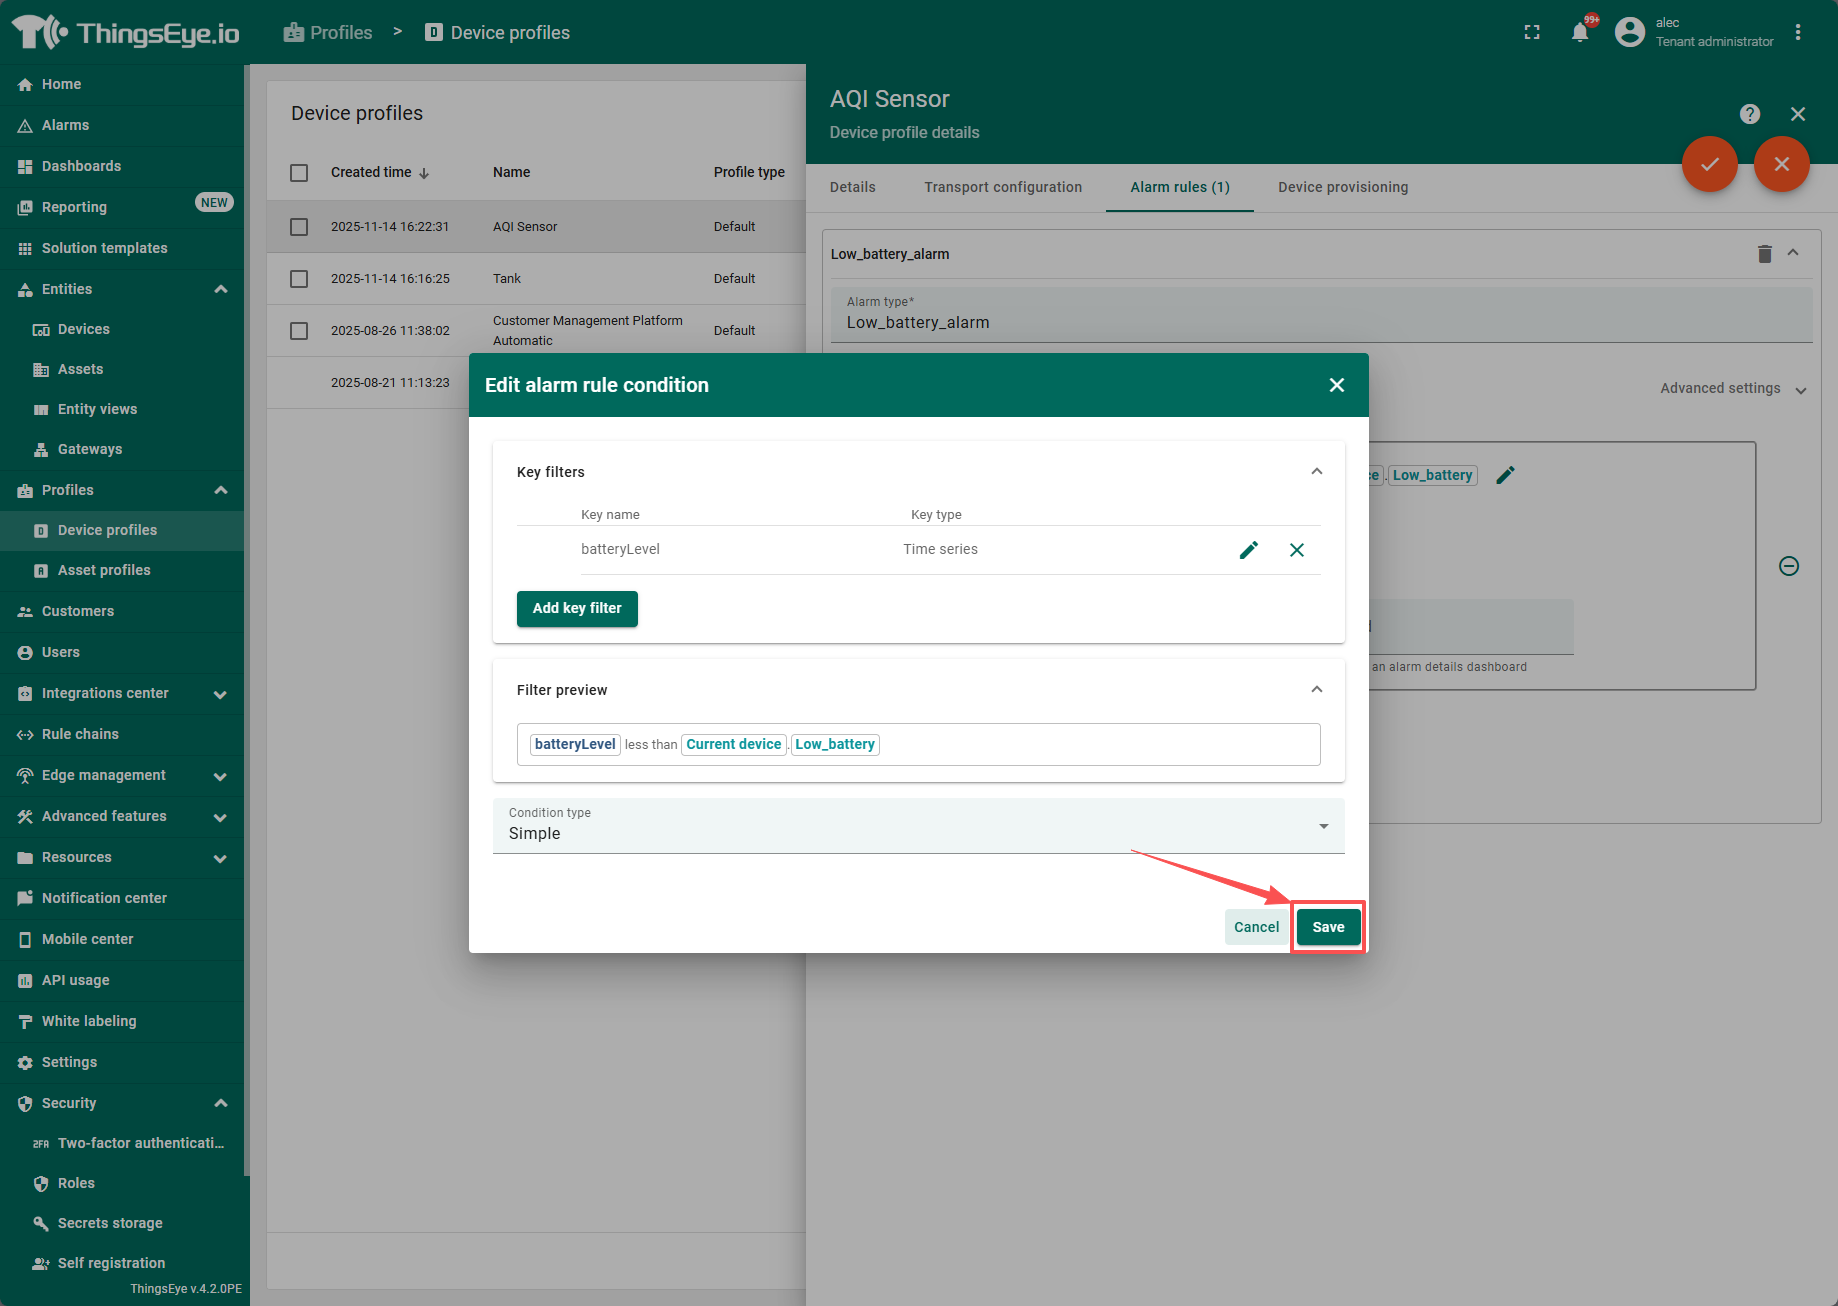Screen dimensions: 1838x1306
Task: Open the notifications bell
Action: [1580, 32]
